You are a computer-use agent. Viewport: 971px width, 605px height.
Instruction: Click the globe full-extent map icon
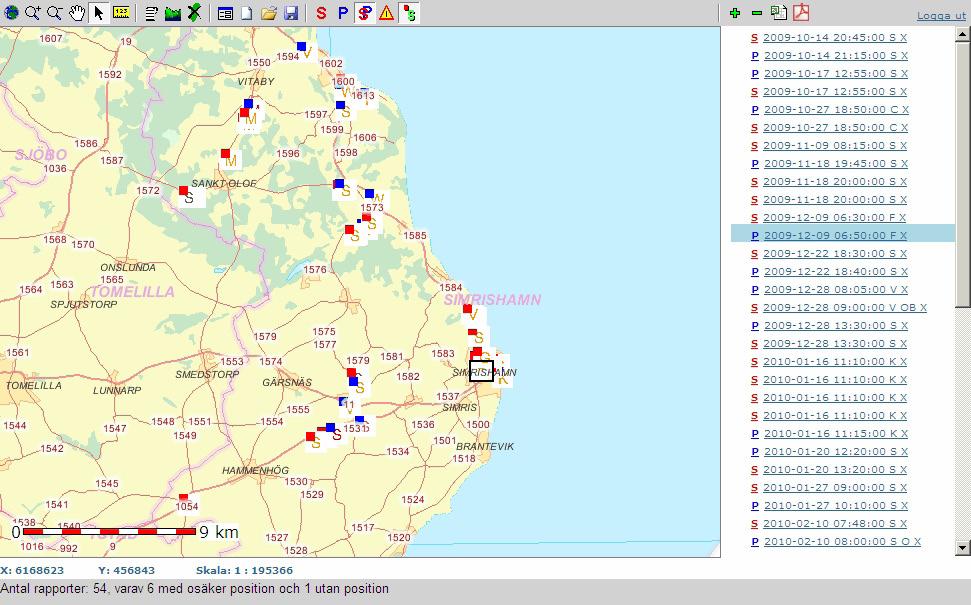click(x=11, y=12)
